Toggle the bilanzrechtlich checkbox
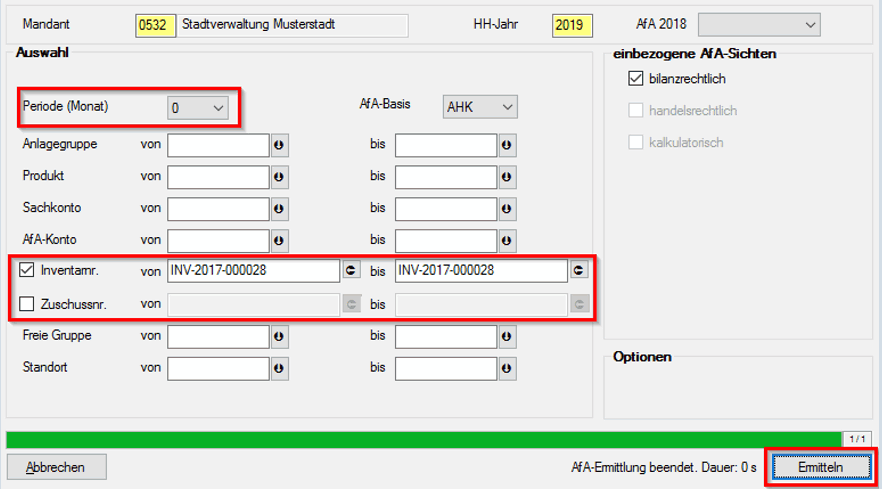Image resolution: width=882 pixels, height=489 pixels. click(x=635, y=79)
